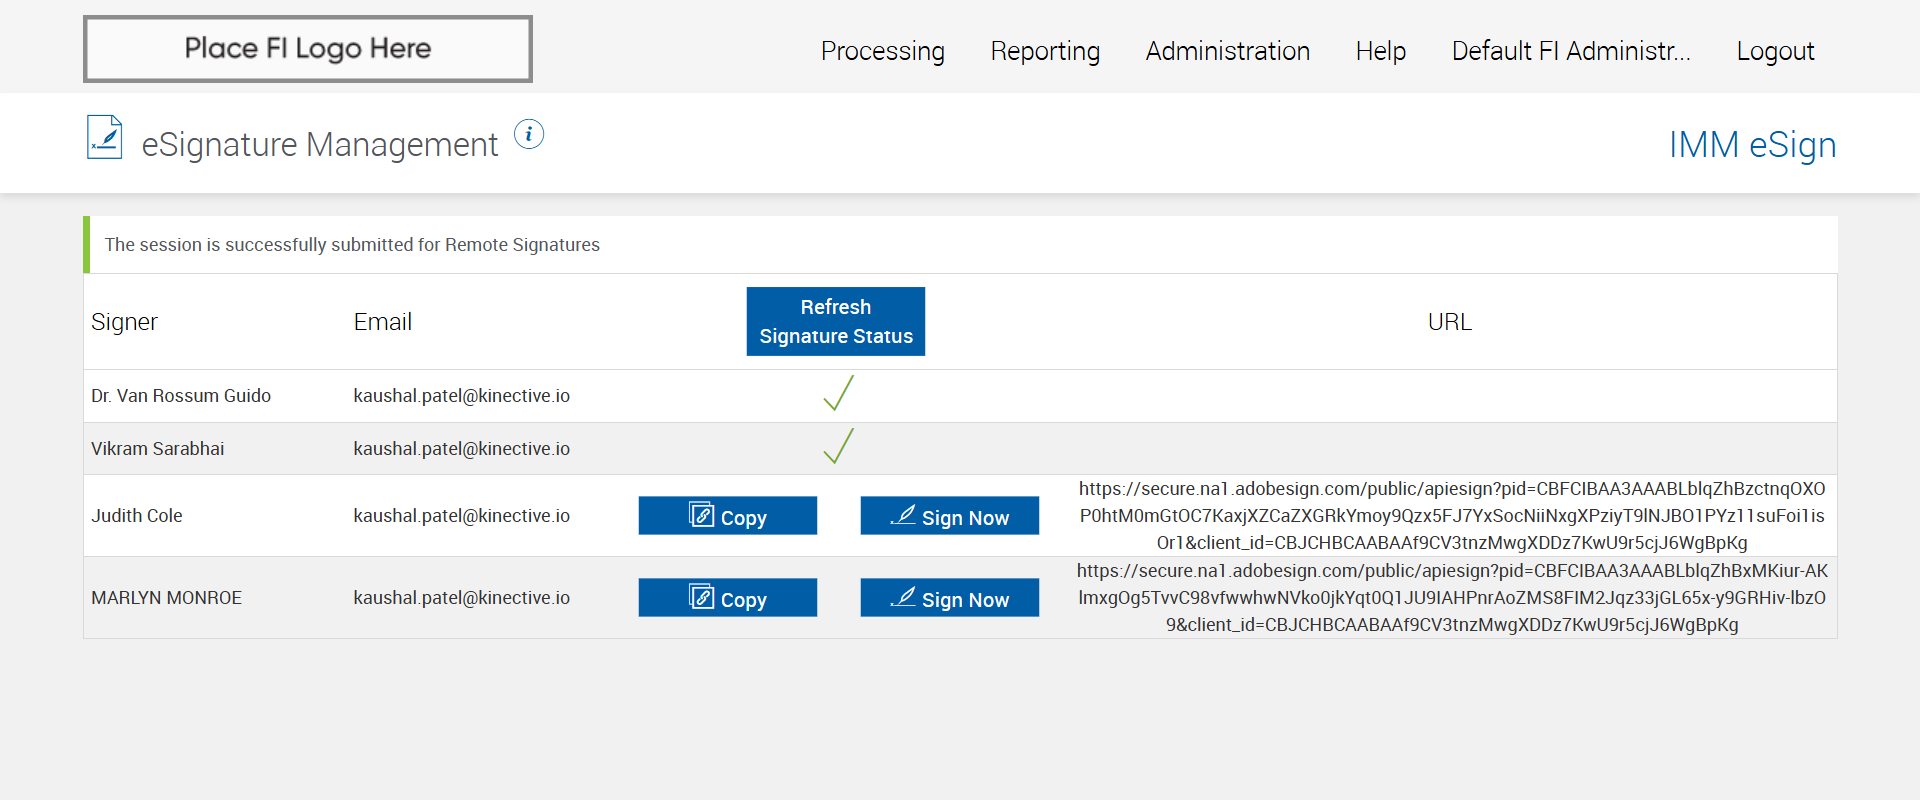Image resolution: width=1920 pixels, height=800 pixels.
Task: Open the Administration menu
Action: tap(1227, 51)
